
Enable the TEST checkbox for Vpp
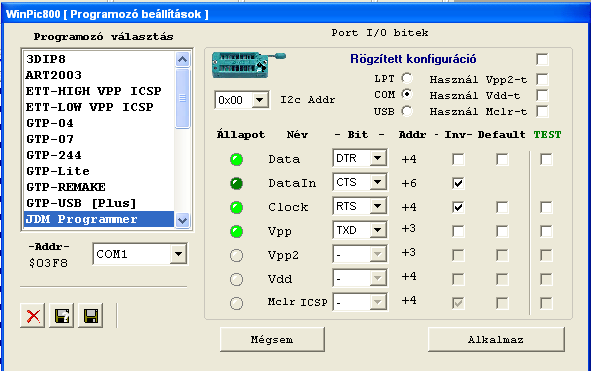(x=546, y=231)
